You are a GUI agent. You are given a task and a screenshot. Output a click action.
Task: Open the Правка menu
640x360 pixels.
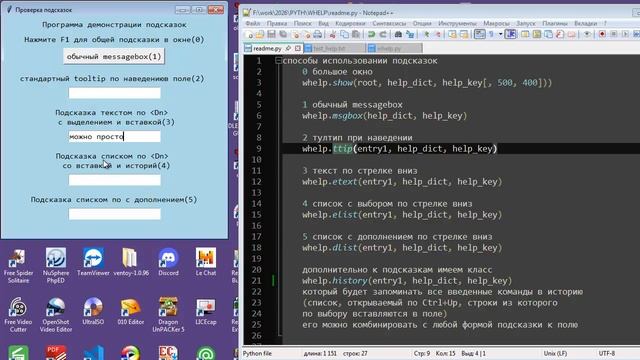277,23
